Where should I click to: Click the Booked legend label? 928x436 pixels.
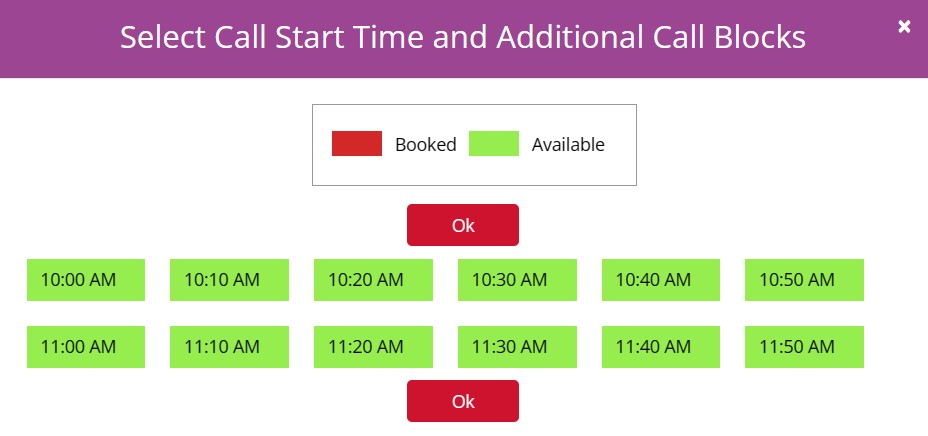[x=425, y=144]
